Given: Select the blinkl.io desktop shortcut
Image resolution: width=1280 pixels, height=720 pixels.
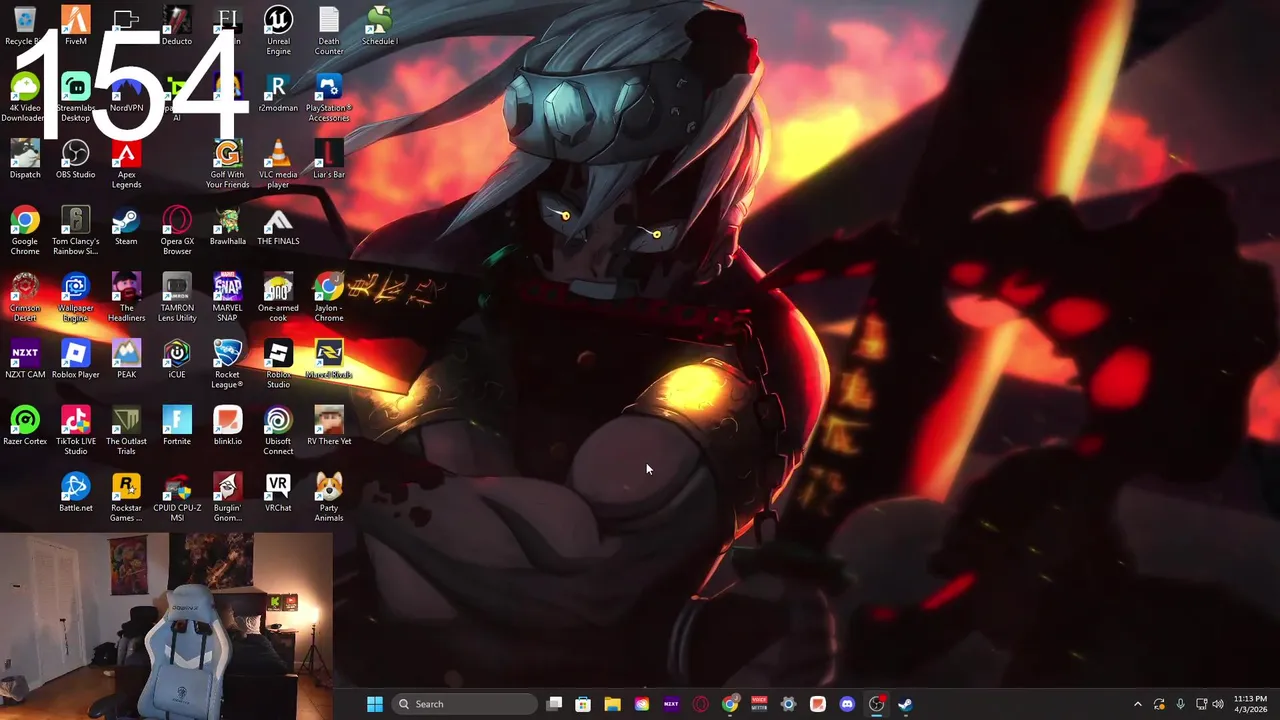Looking at the screenshot, I should click(227, 427).
